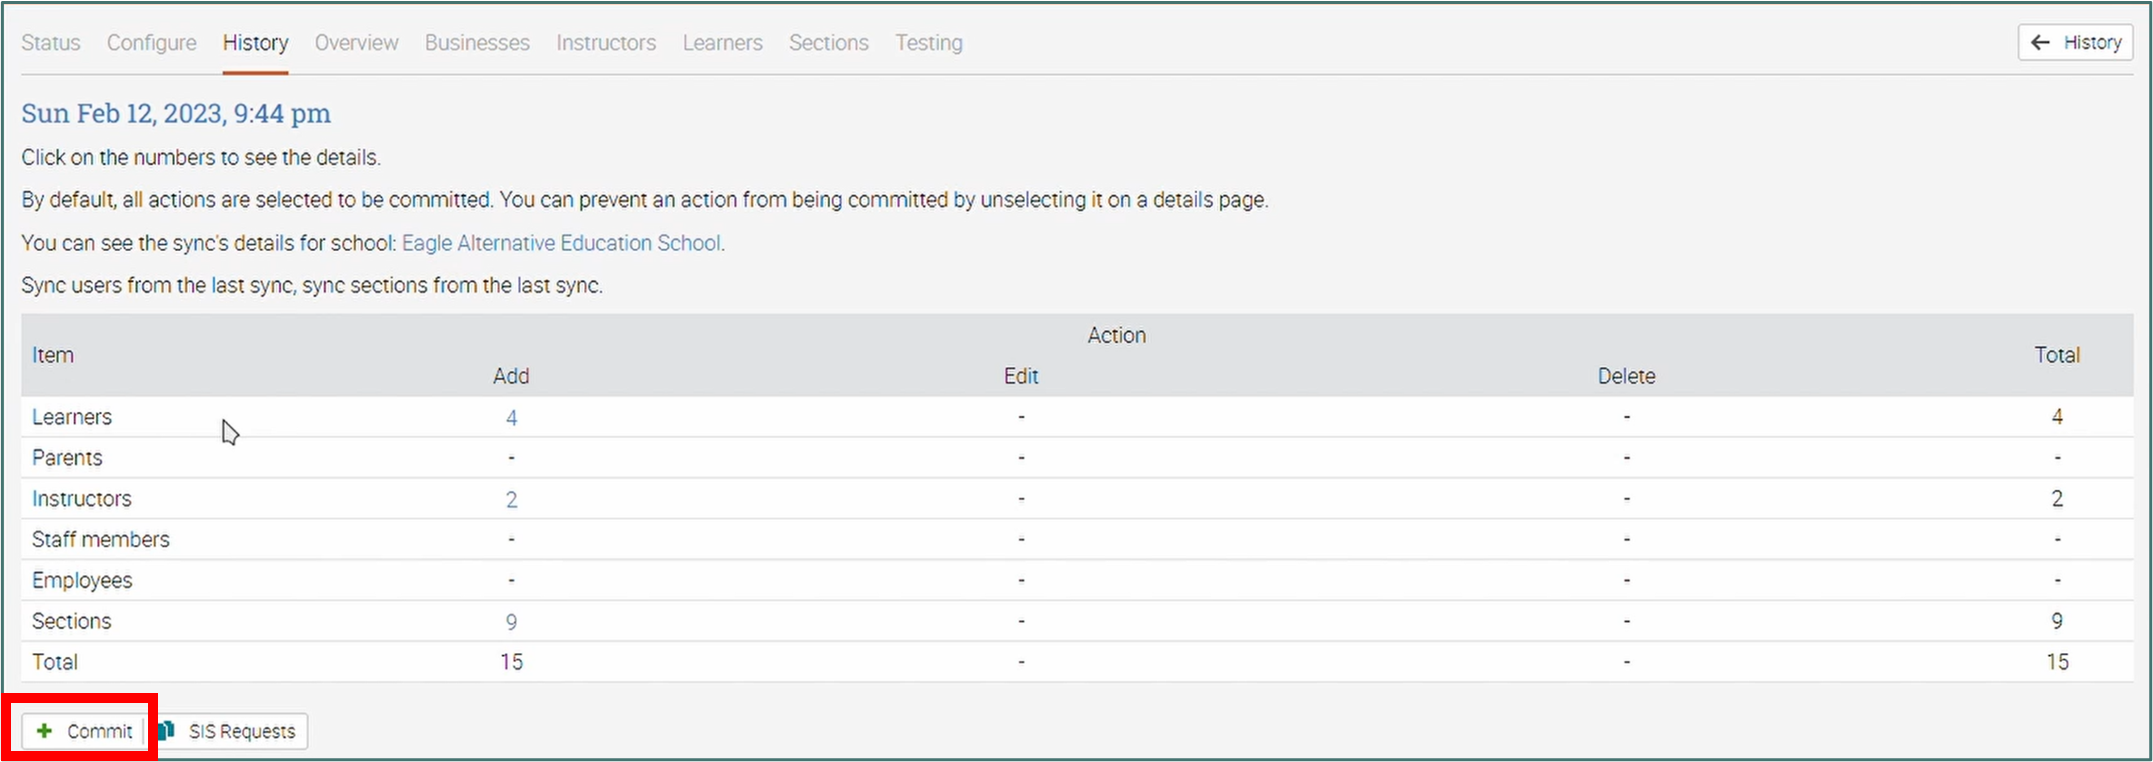2153x762 pixels.
Task: View details of 4 added Learners
Action: [511, 418]
